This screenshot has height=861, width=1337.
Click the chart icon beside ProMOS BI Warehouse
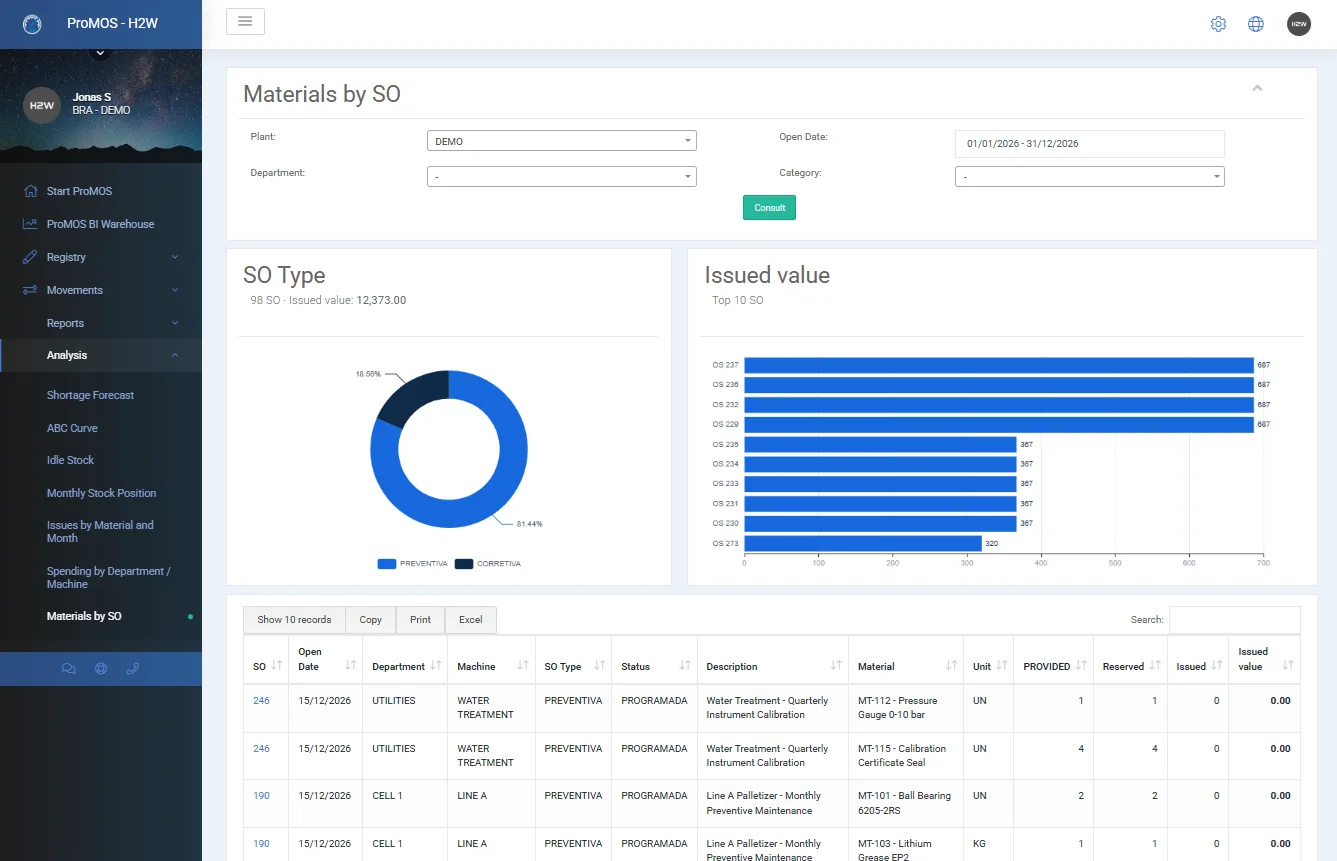click(x=30, y=224)
